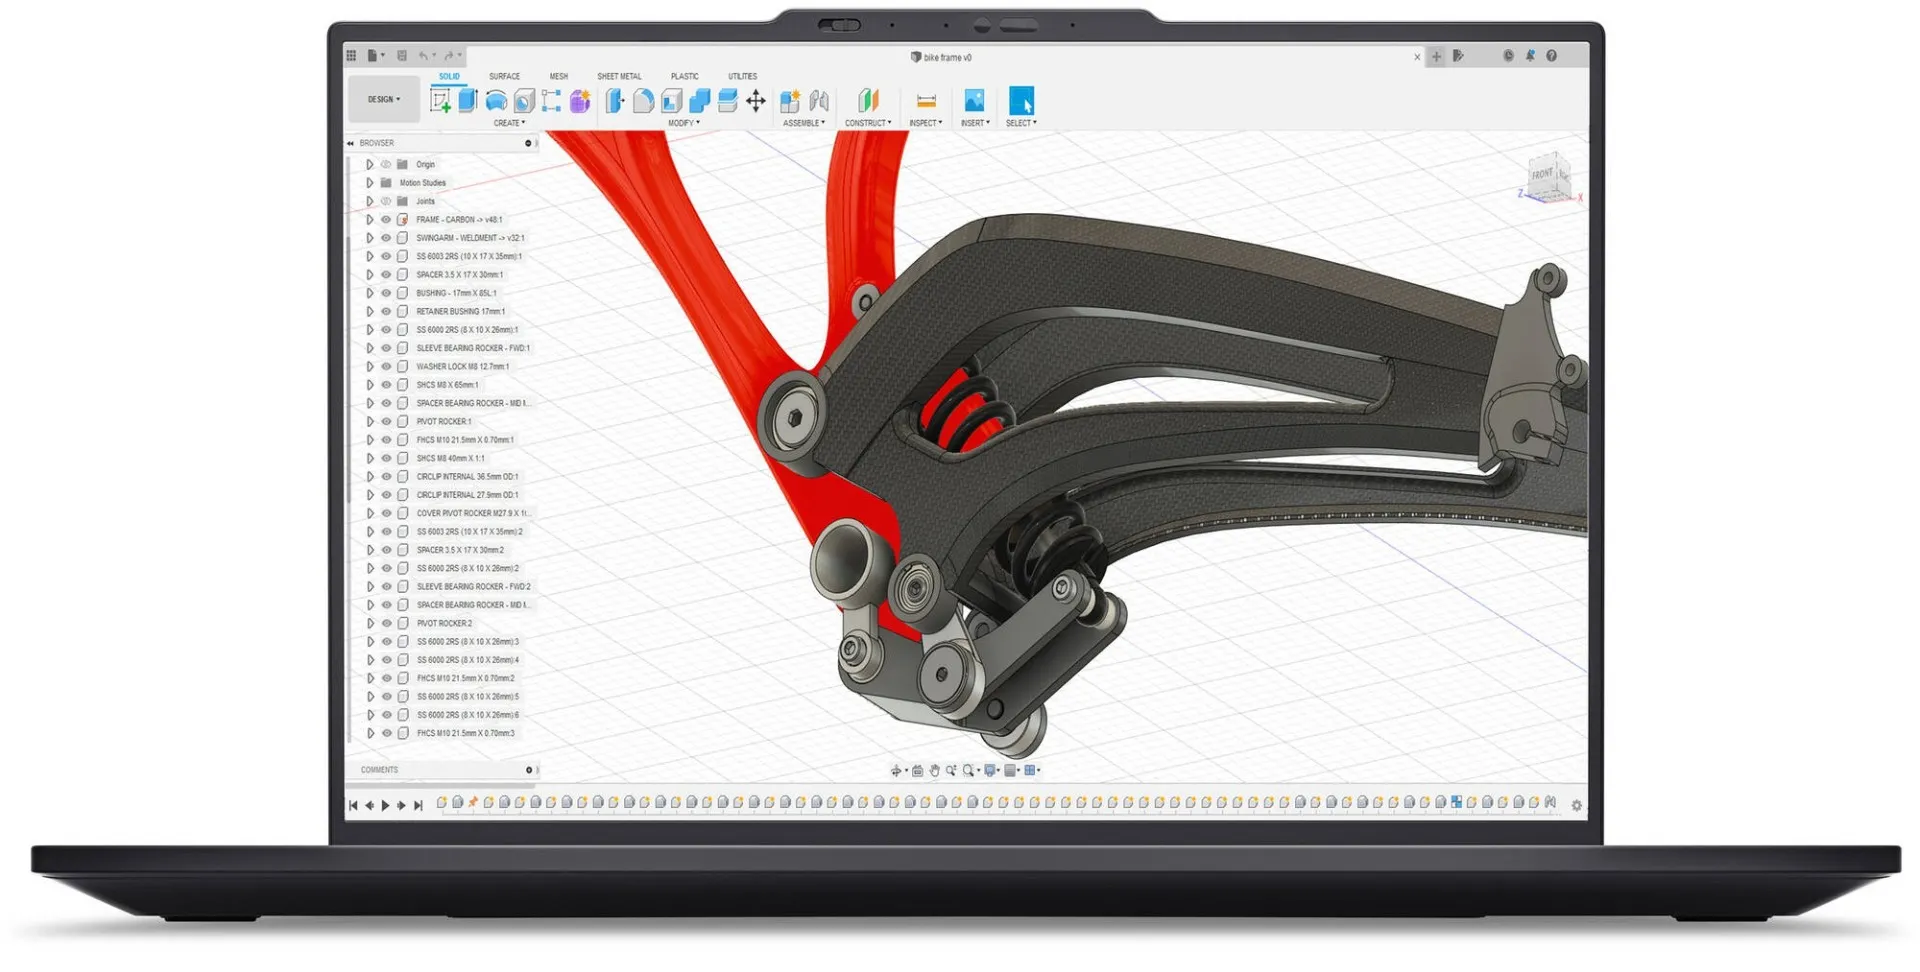This screenshot has height=972, width=1920.
Task: Click the Move/Copy arrows icon
Action: point(756,100)
